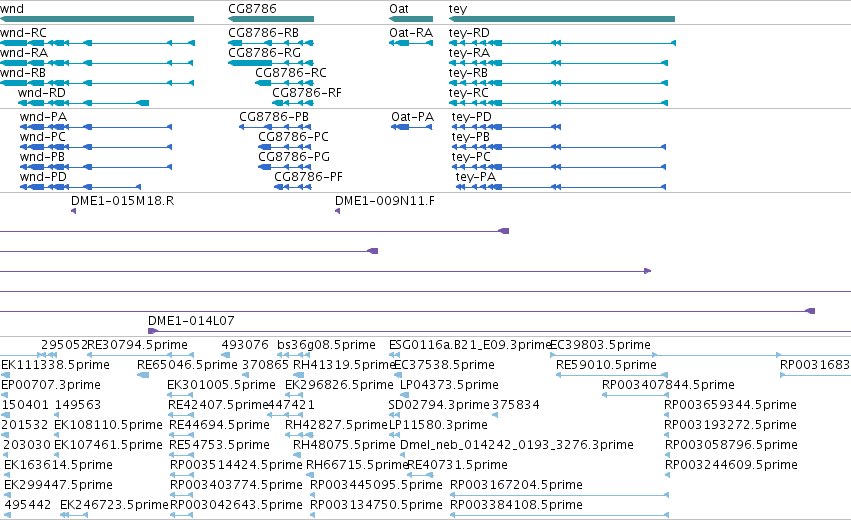This screenshot has width=851, height=520.
Task: Click CG8786-RG transcript label
Action: coord(264,53)
